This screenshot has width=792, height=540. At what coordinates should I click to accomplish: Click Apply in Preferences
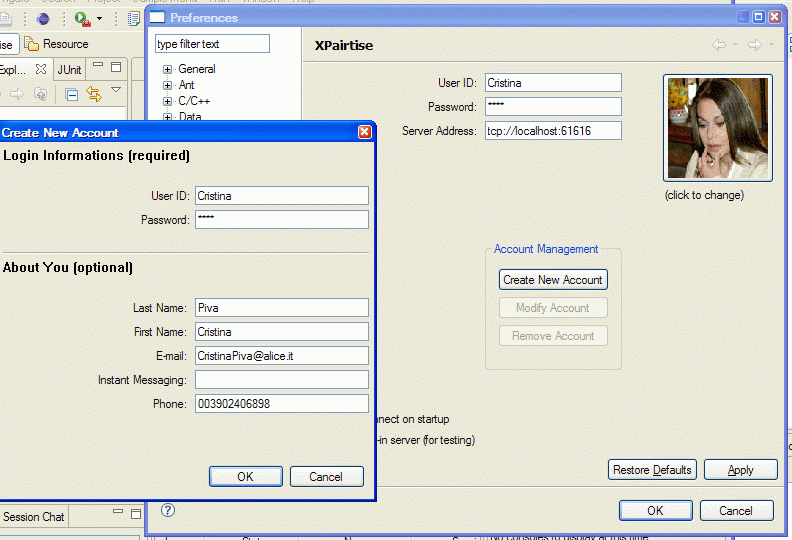pyautogui.click(x=741, y=470)
